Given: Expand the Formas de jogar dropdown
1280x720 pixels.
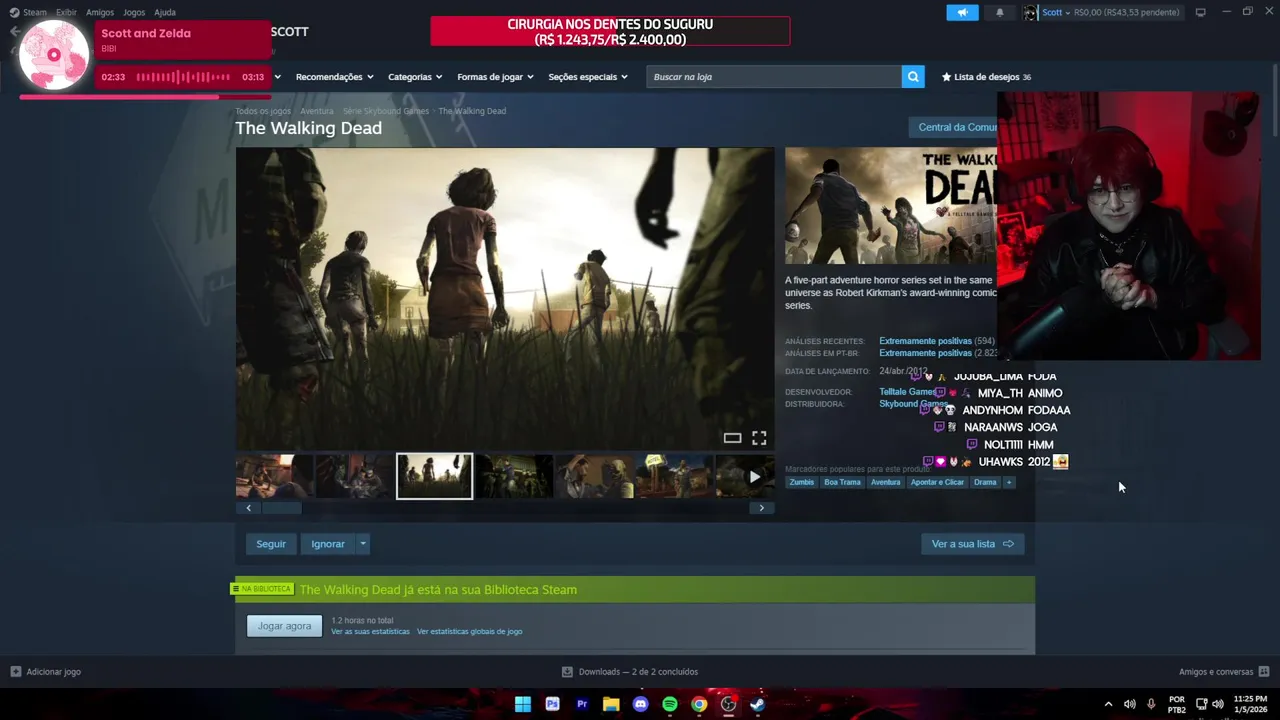Looking at the screenshot, I should point(495,77).
